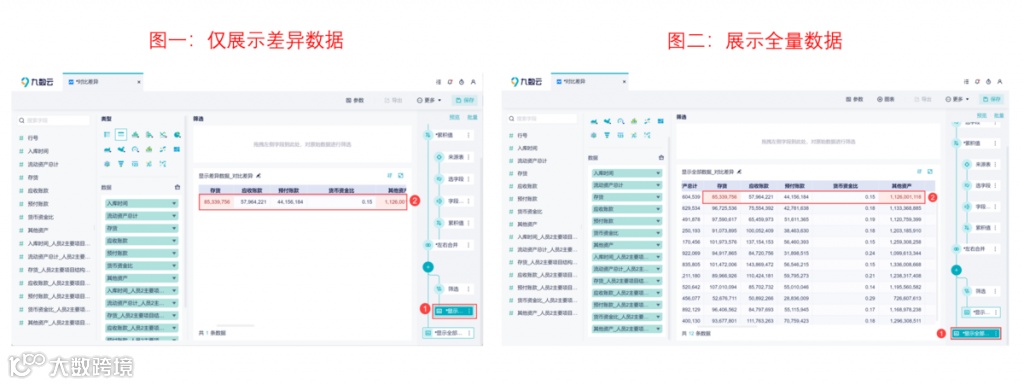1024x385 pixels.
Task: Open the 更多 dropdown in left window
Action: click(x=429, y=100)
